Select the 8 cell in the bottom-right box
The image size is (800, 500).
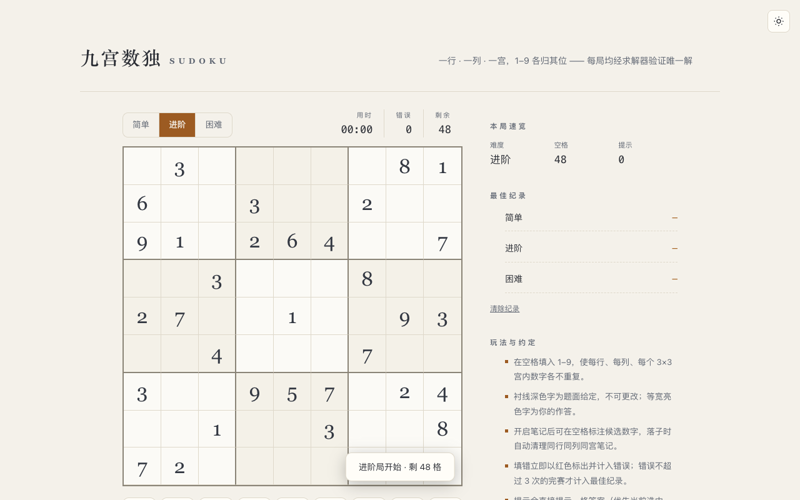click(442, 429)
